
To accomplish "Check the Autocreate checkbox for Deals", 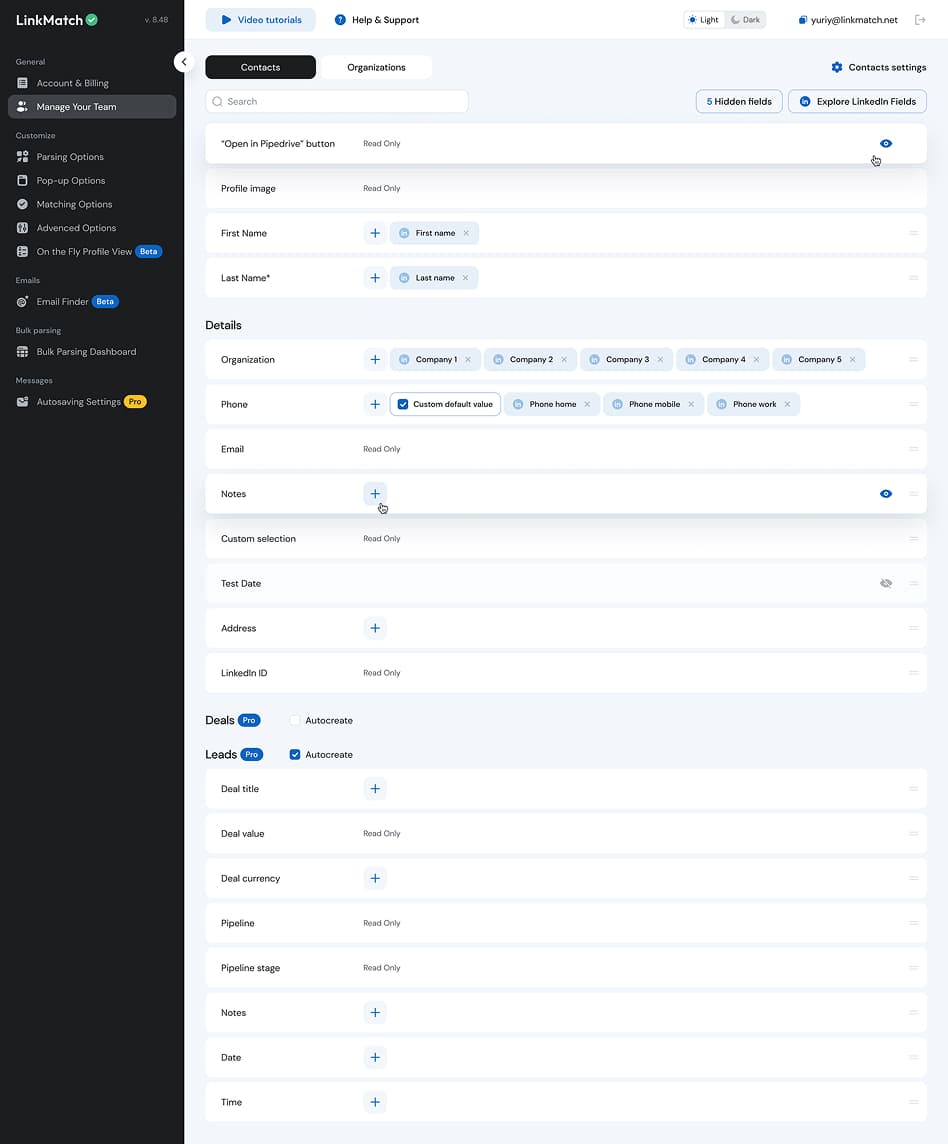I will click(296, 720).
